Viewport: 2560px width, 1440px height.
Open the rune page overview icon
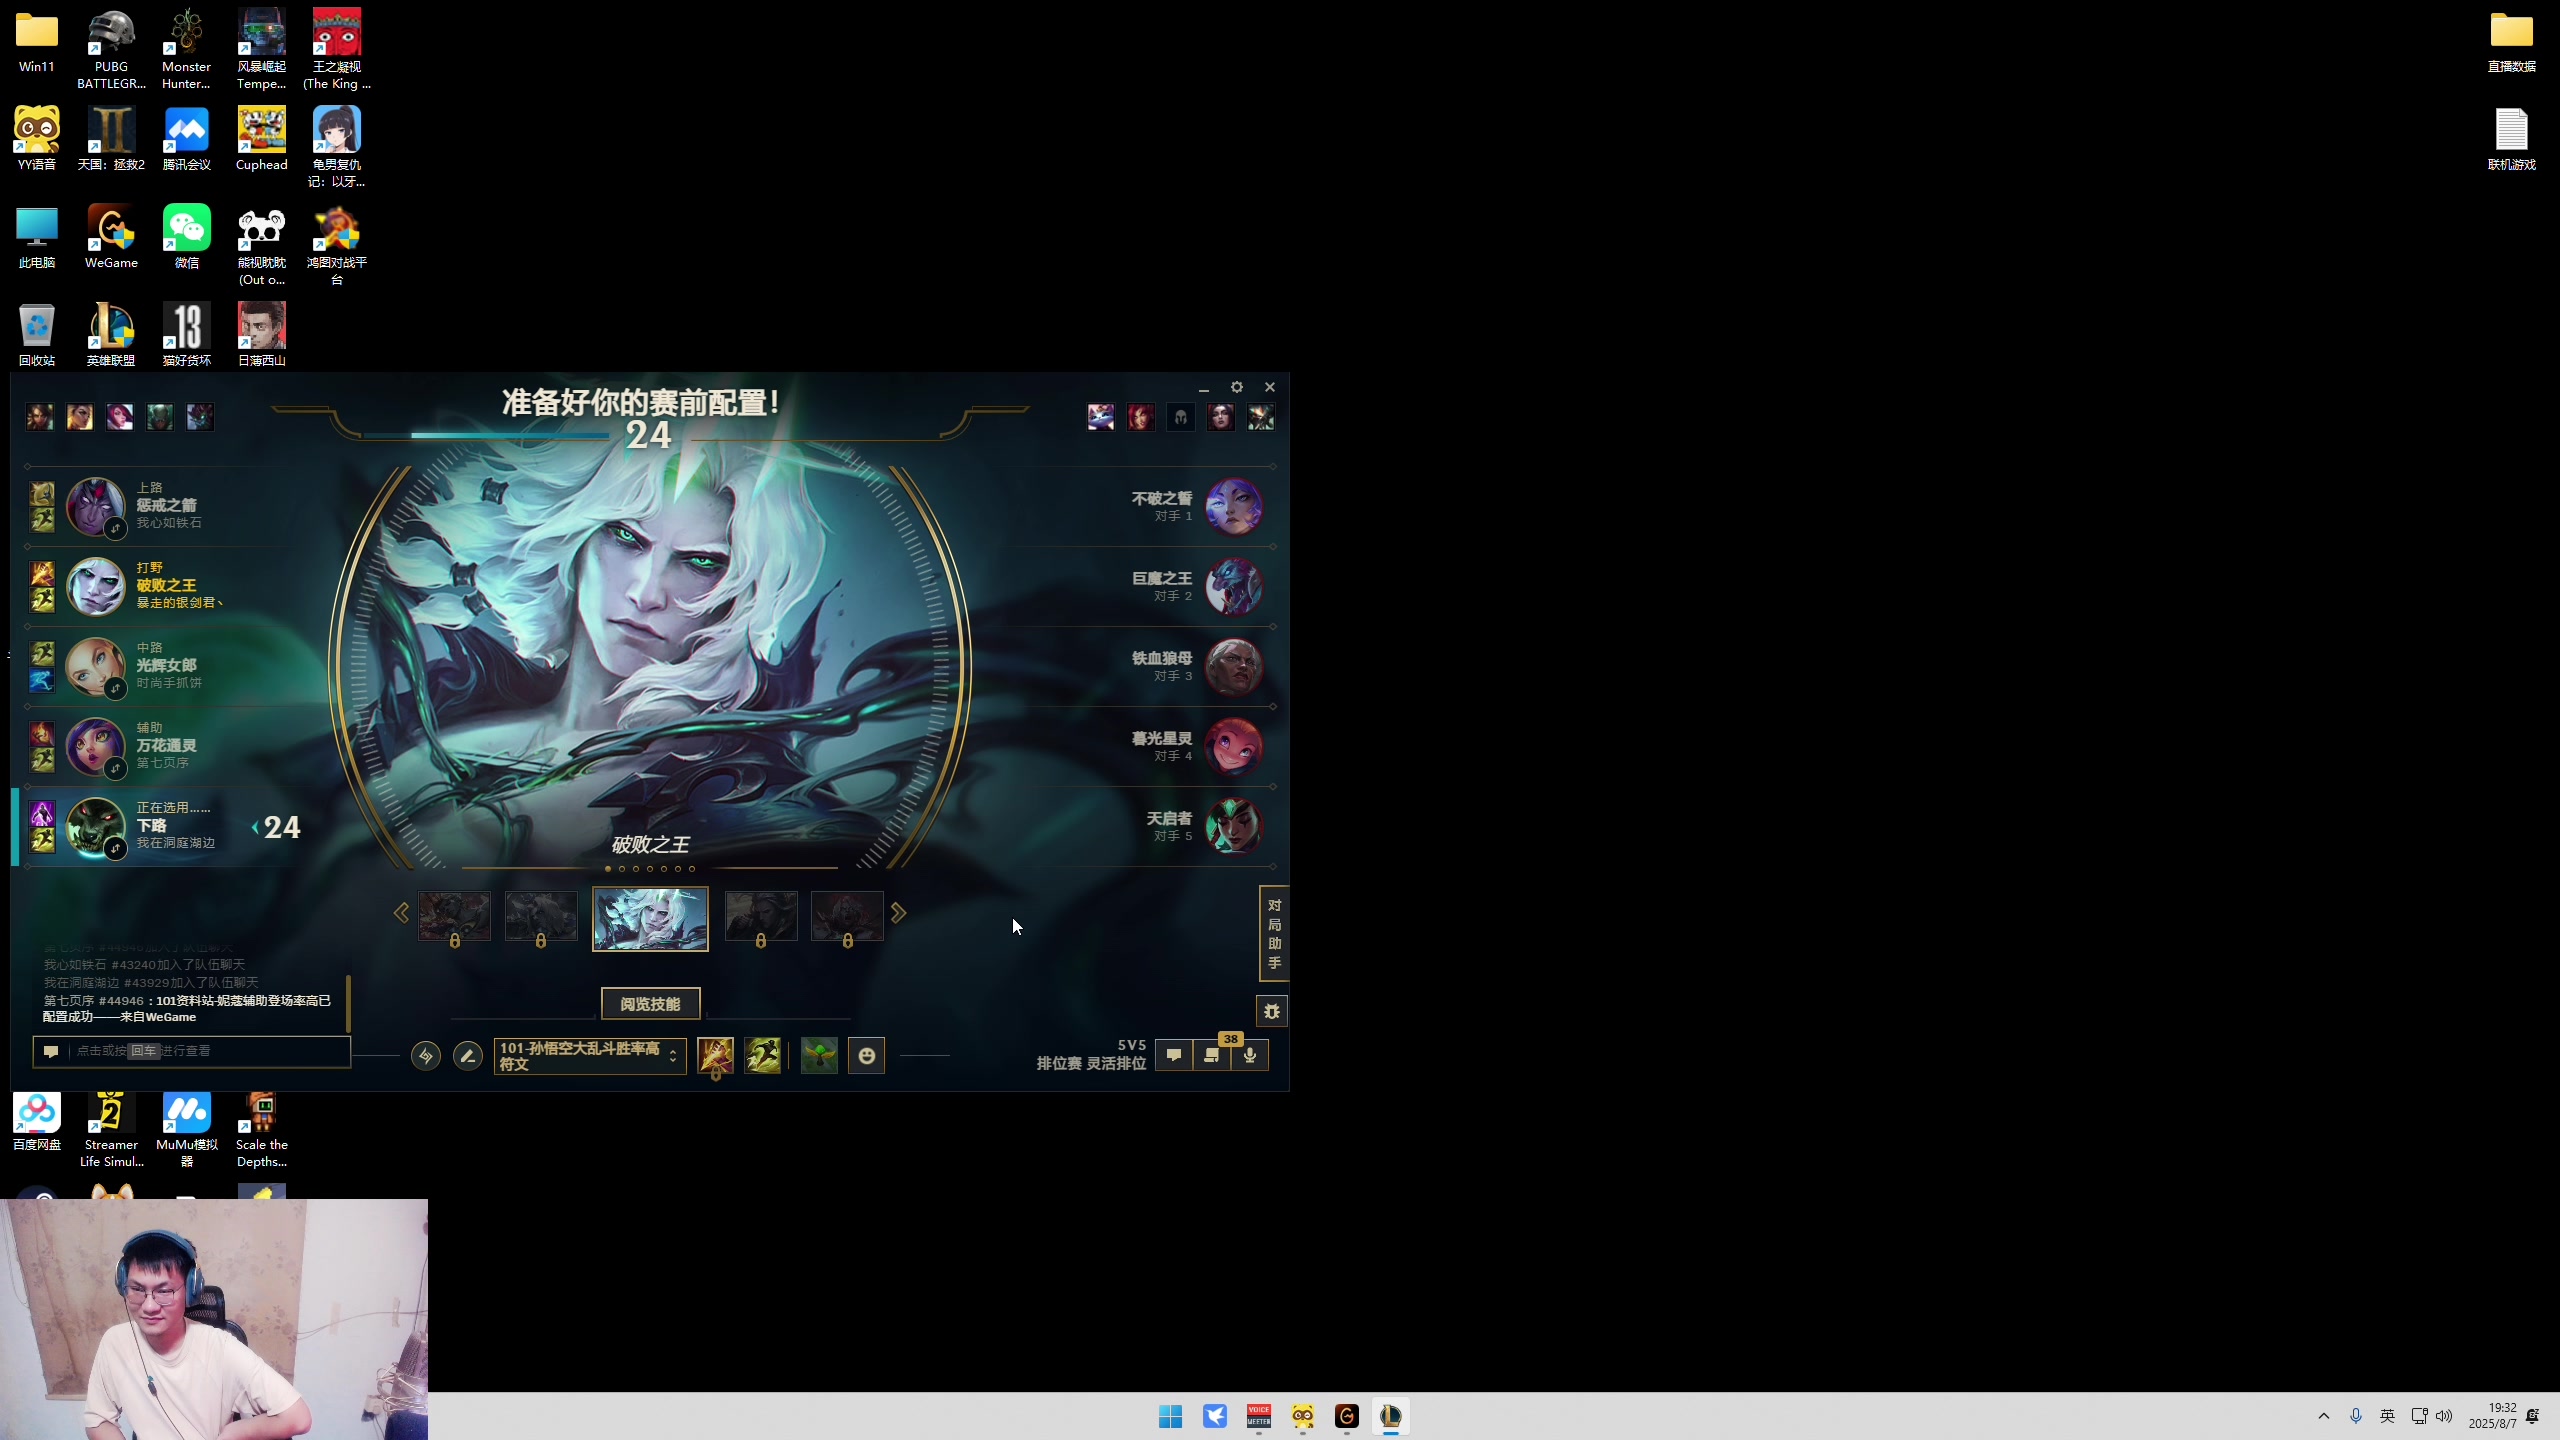click(426, 1055)
